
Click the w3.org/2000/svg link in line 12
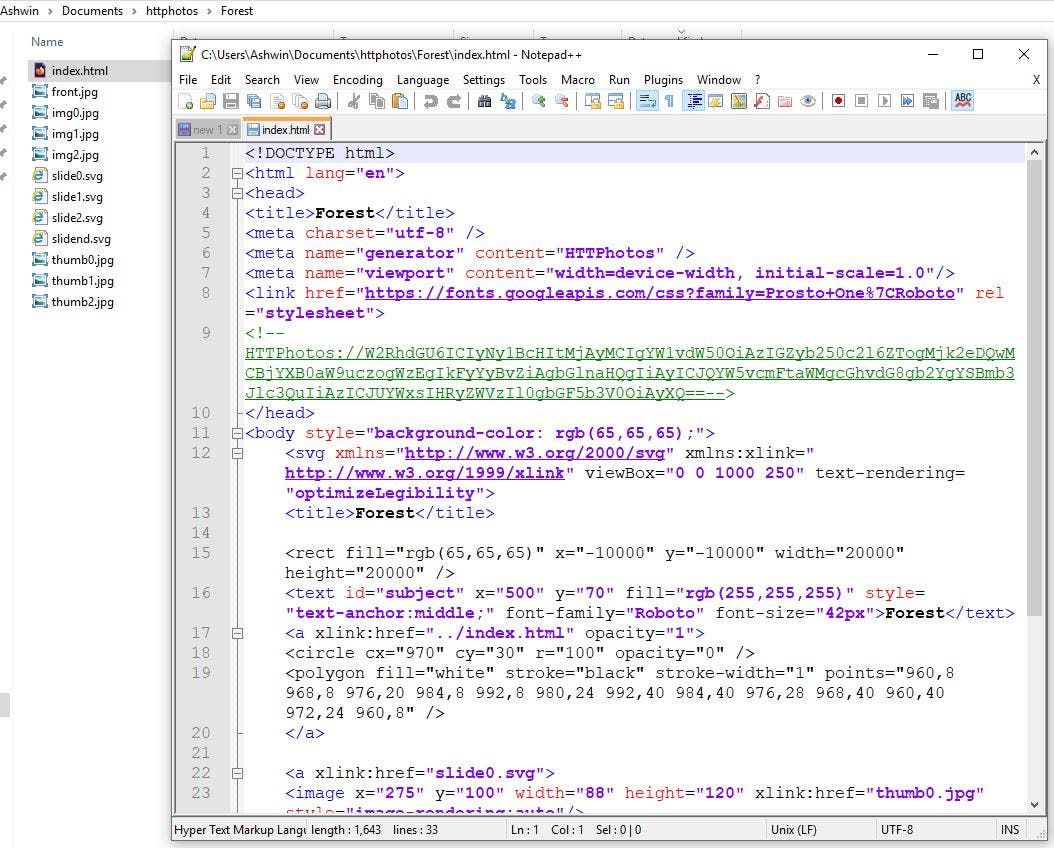[x=534, y=453]
